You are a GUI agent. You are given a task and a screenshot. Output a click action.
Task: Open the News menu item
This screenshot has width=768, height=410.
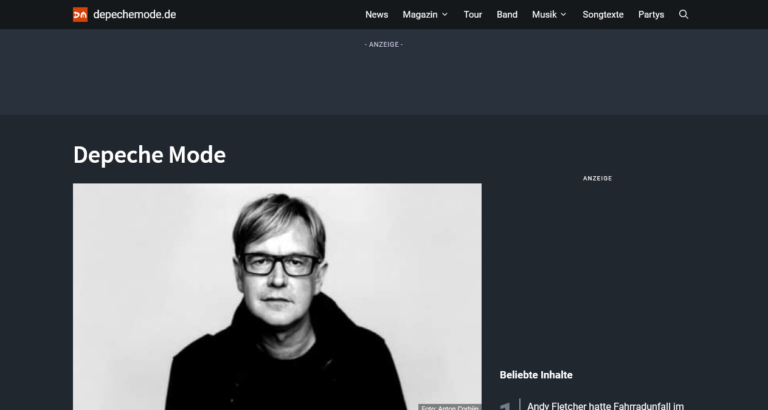[x=377, y=15]
